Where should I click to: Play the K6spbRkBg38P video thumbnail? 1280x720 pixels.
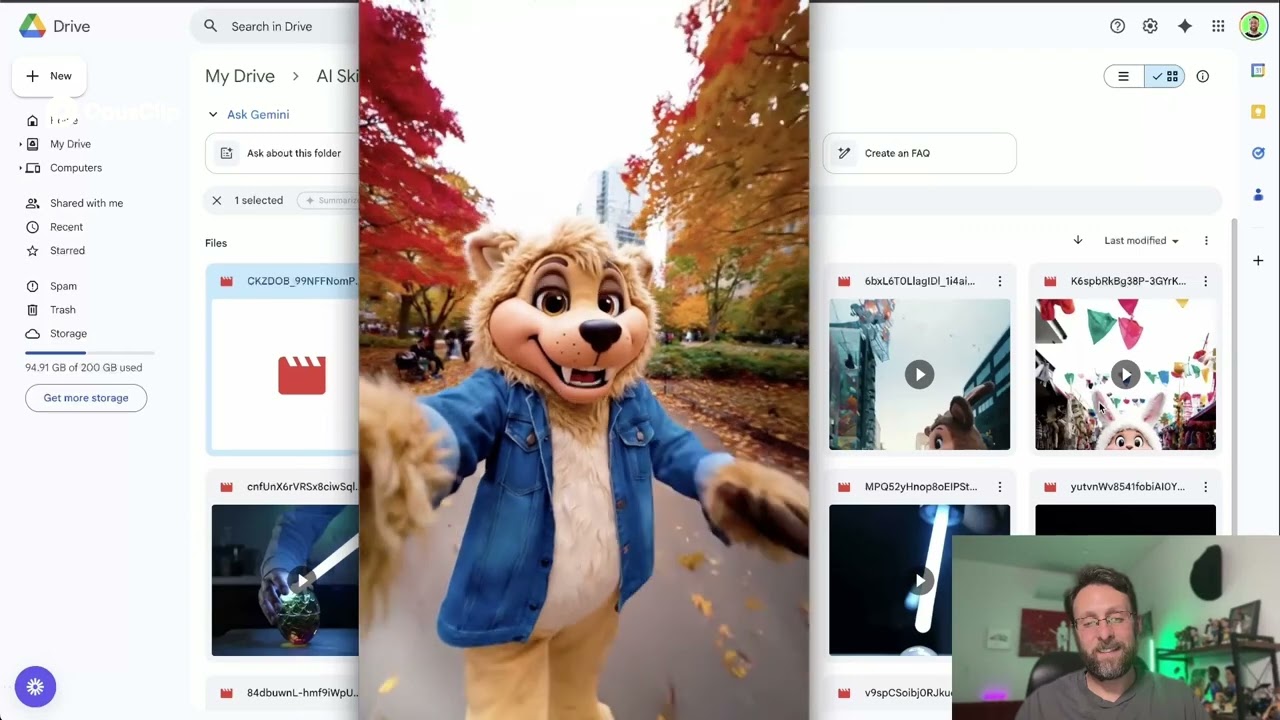point(1125,374)
